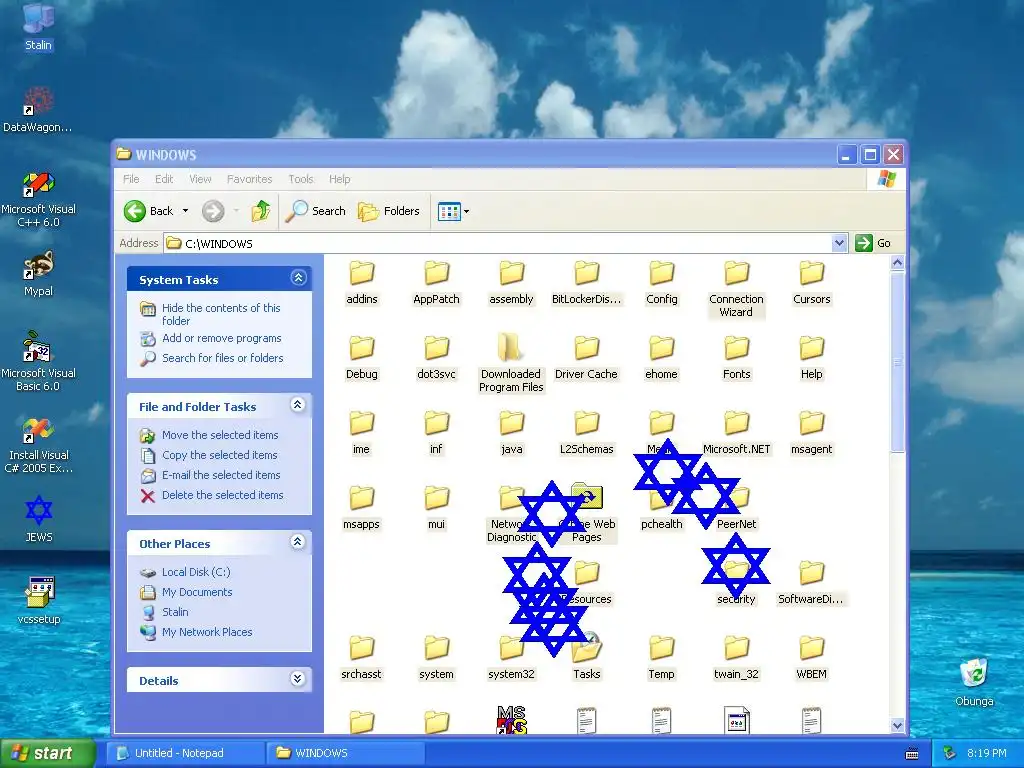Switch to Untitled - Notepad taskbar button
Viewport: 1024px width, 768px height.
185,753
